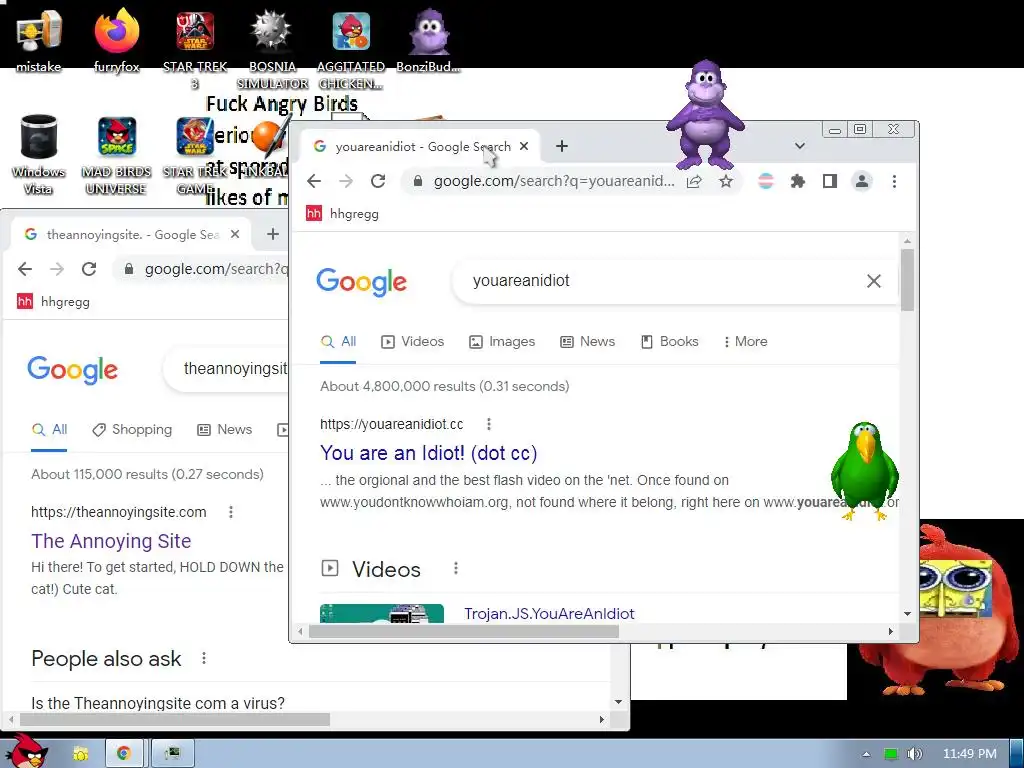Click the 11:49 PM taskbar clock
Viewport: 1024px width, 768px height.
[970, 754]
